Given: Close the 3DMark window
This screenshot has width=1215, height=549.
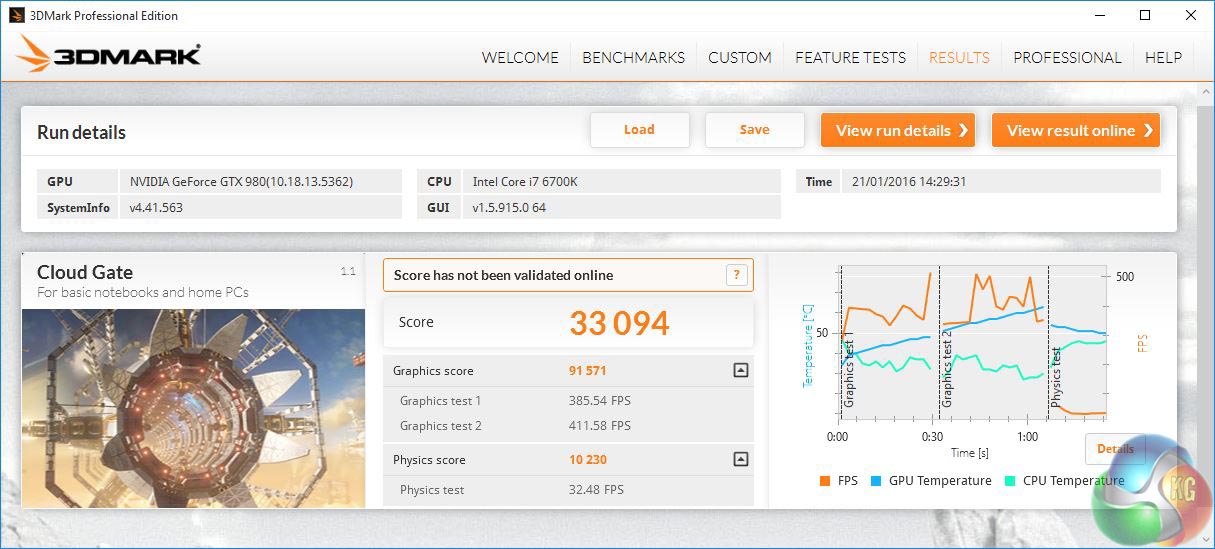Looking at the screenshot, I should click(x=1191, y=15).
